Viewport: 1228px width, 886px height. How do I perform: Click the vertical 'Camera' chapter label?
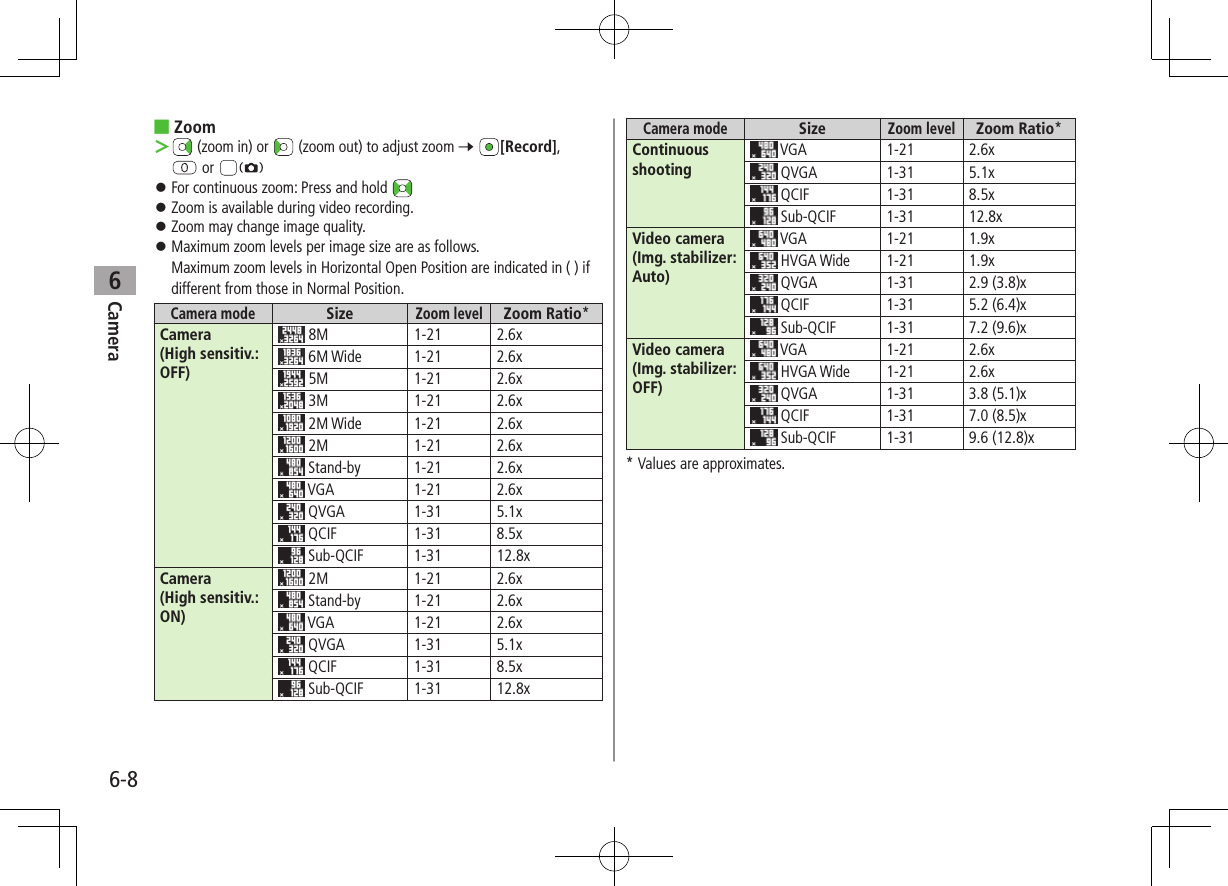point(114,330)
